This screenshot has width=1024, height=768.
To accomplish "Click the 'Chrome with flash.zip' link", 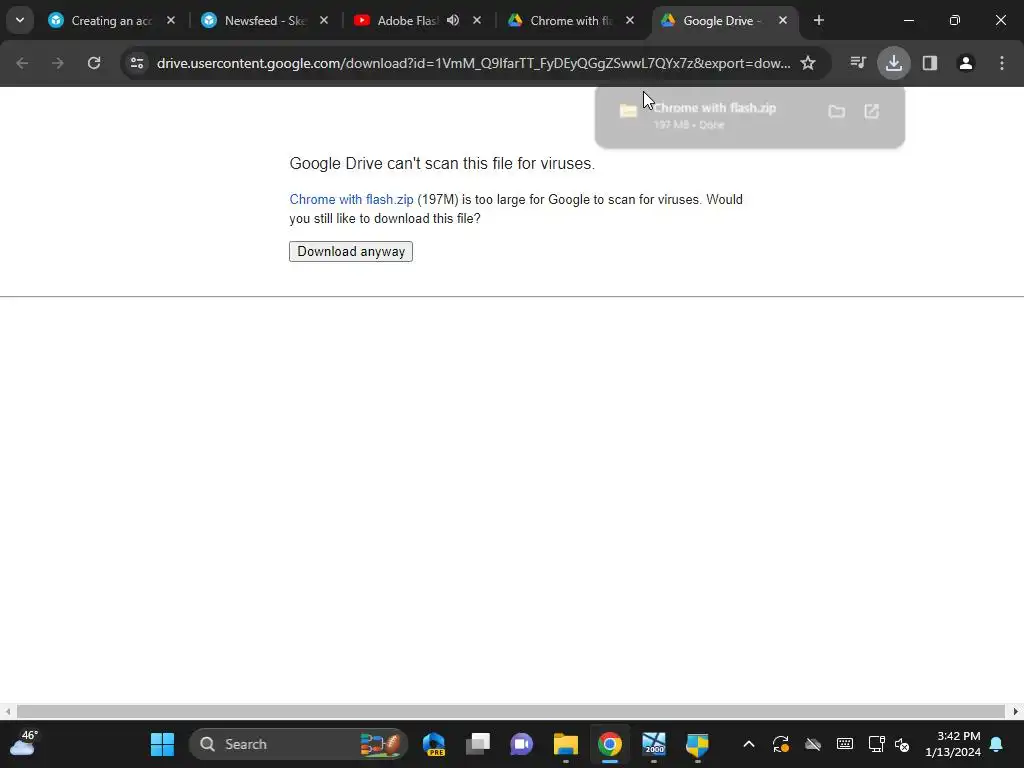I will (x=351, y=199).
